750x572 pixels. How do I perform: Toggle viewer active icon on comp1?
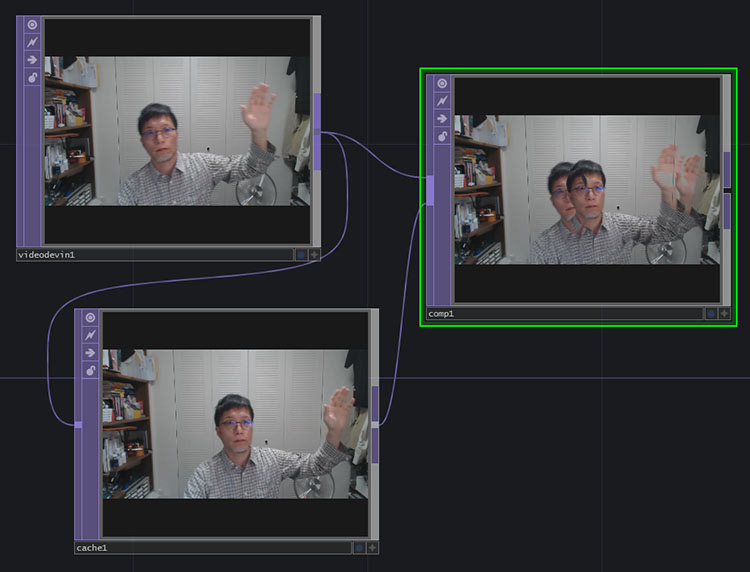tap(442, 83)
